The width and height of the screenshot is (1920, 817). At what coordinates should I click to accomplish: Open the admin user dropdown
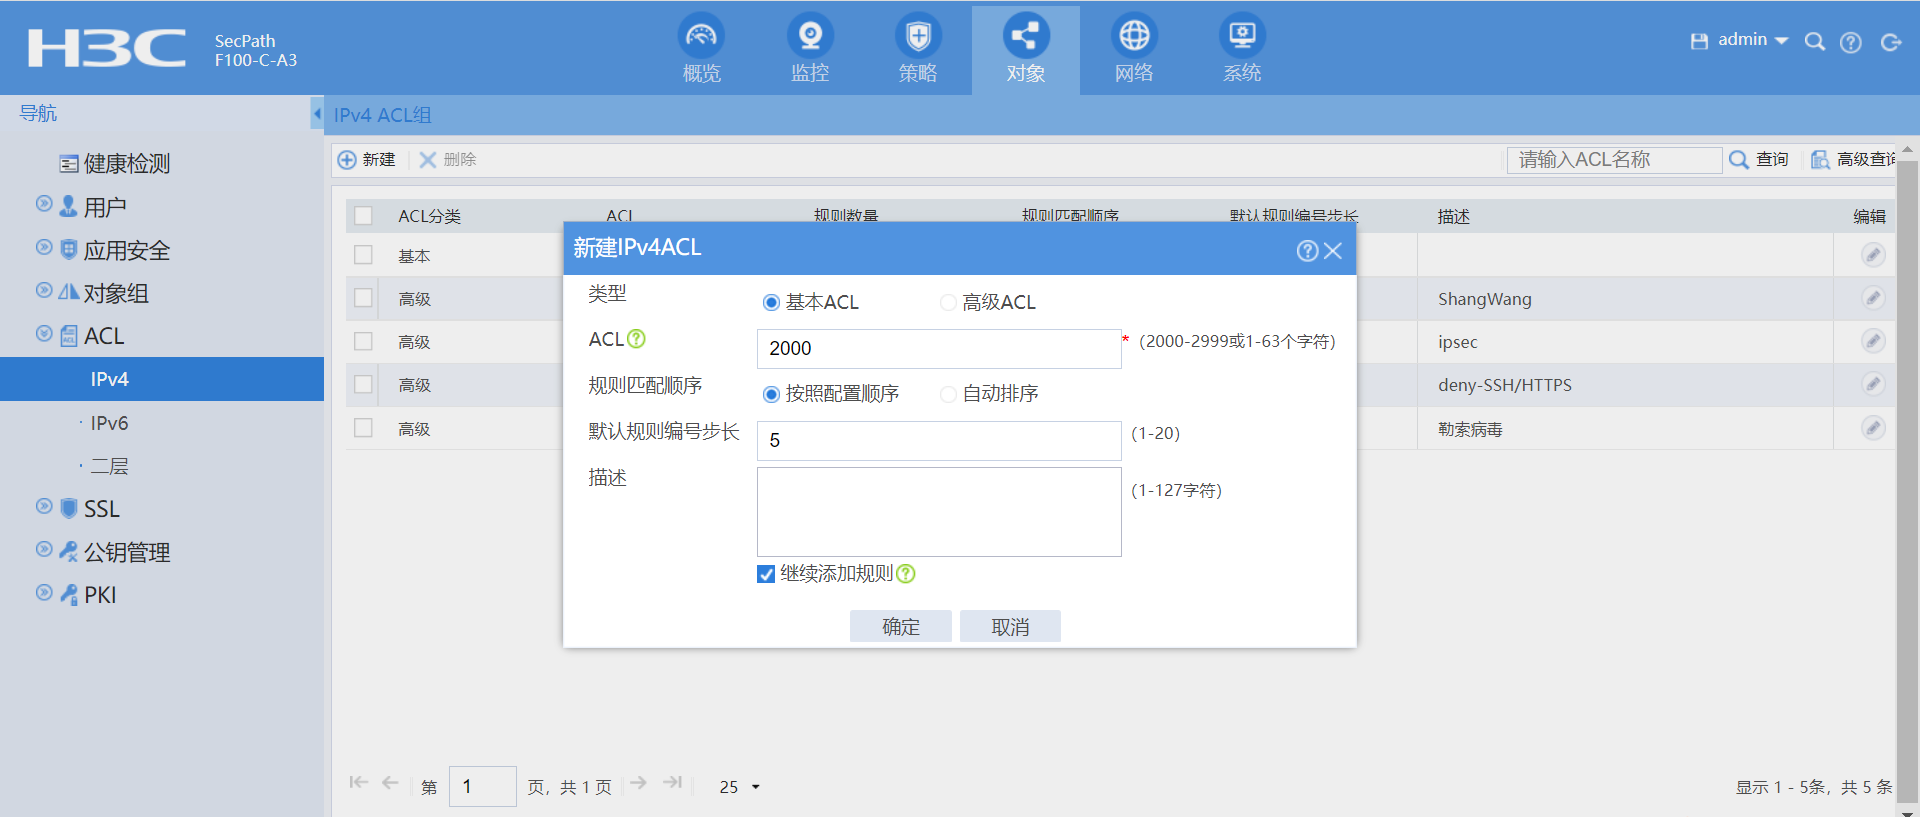pos(1753,40)
